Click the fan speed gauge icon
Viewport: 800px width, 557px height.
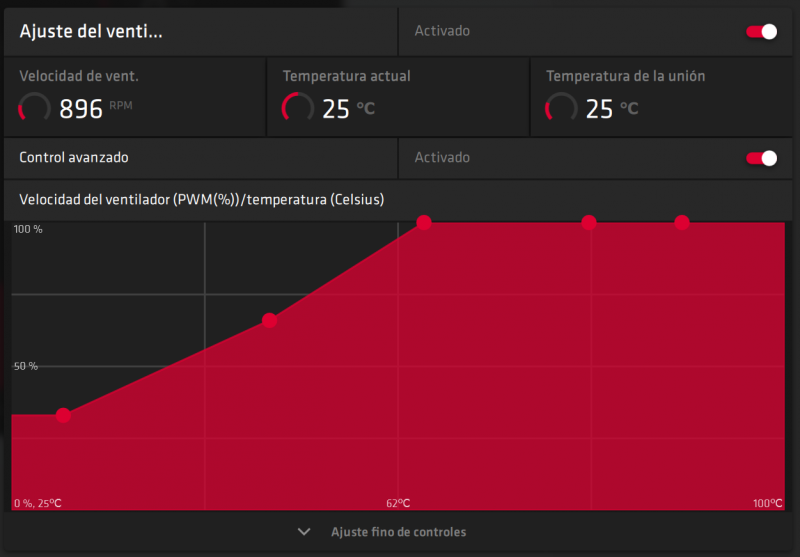click(x=35, y=108)
